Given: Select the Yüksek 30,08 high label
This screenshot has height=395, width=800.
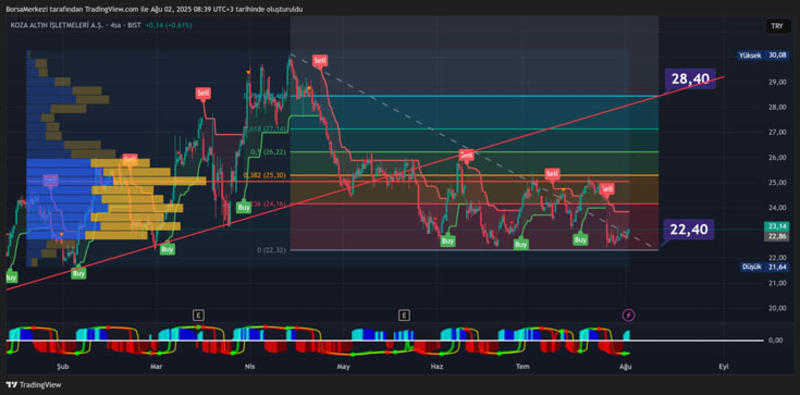Looking at the screenshot, I should (762, 55).
